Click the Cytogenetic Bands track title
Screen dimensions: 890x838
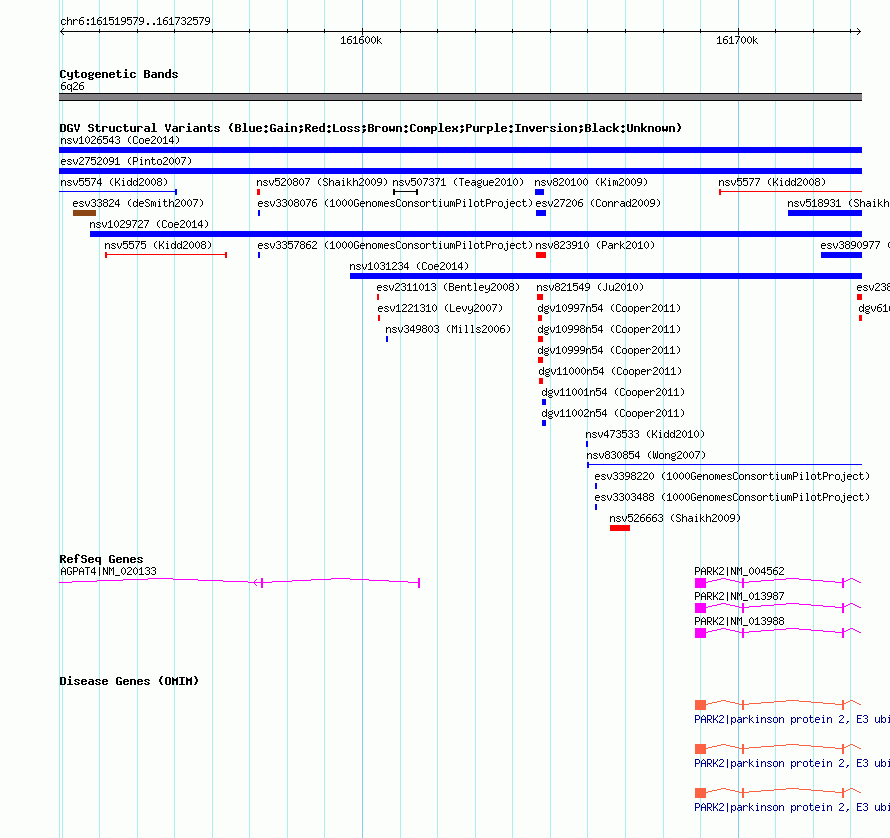point(119,74)
